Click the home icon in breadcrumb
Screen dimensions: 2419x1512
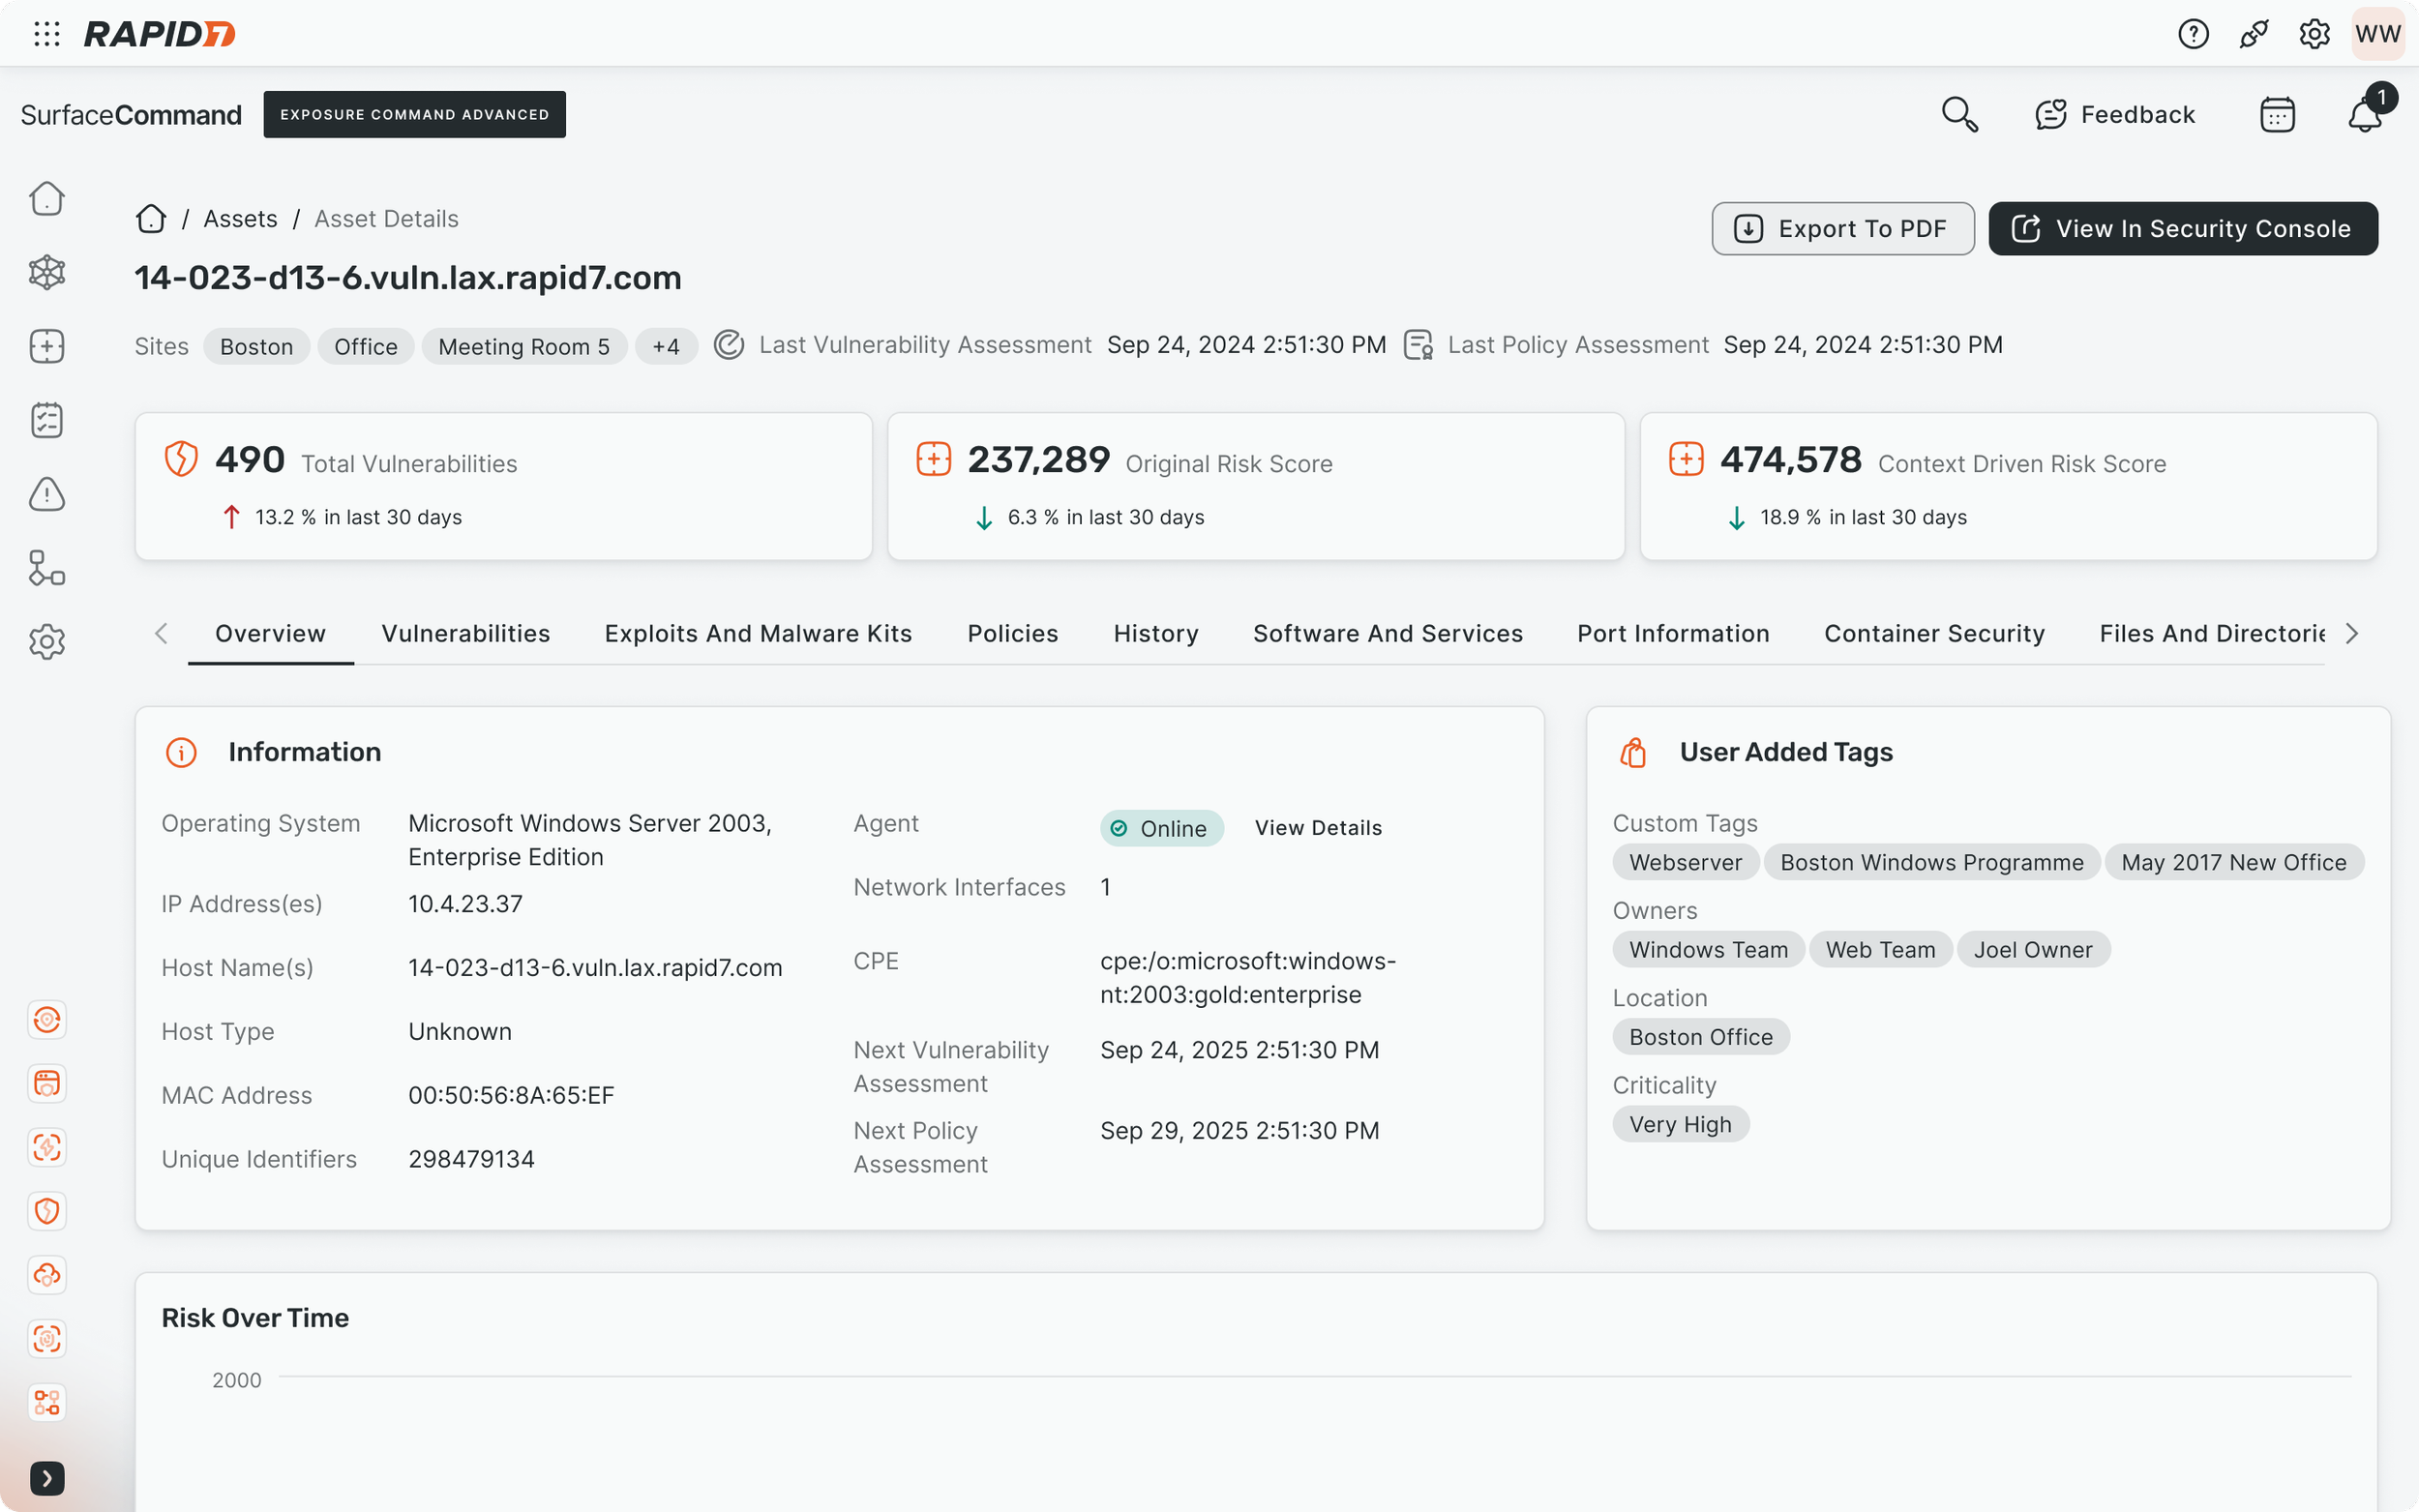pos(151,219)
